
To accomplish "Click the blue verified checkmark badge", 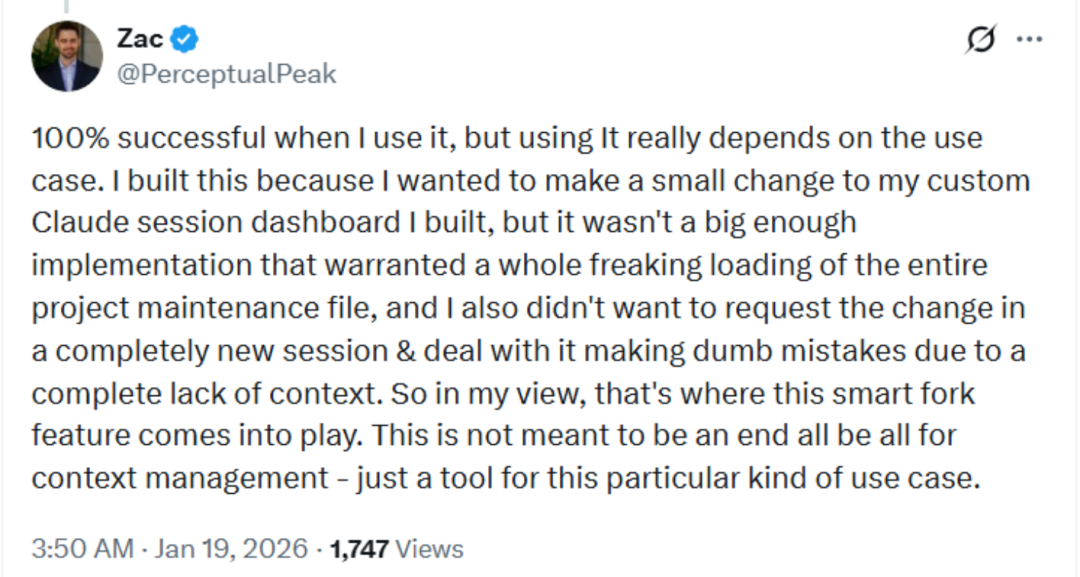I will pyautogui.click(x=186, y=39).
